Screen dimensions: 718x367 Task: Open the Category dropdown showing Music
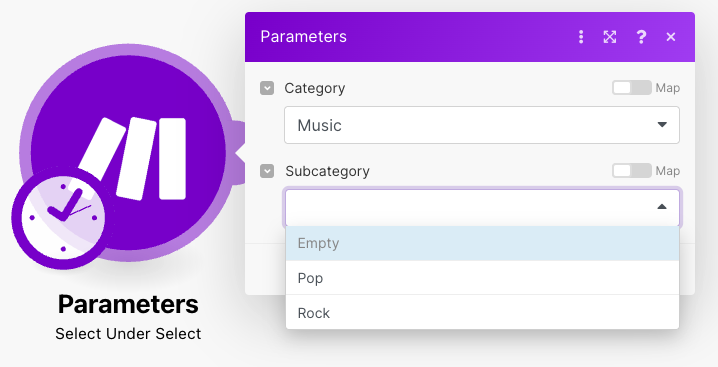coord(482,125)
